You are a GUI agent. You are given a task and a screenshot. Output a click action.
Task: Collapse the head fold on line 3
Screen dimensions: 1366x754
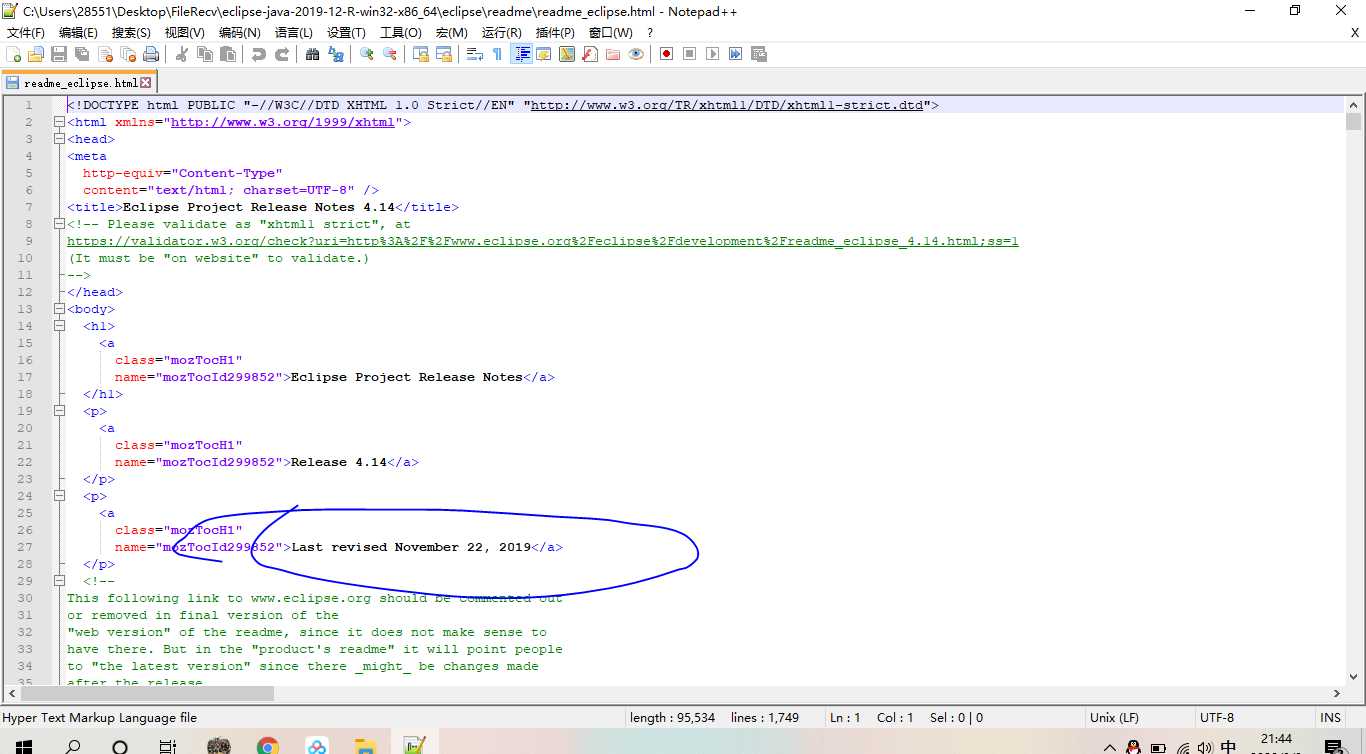59,139
